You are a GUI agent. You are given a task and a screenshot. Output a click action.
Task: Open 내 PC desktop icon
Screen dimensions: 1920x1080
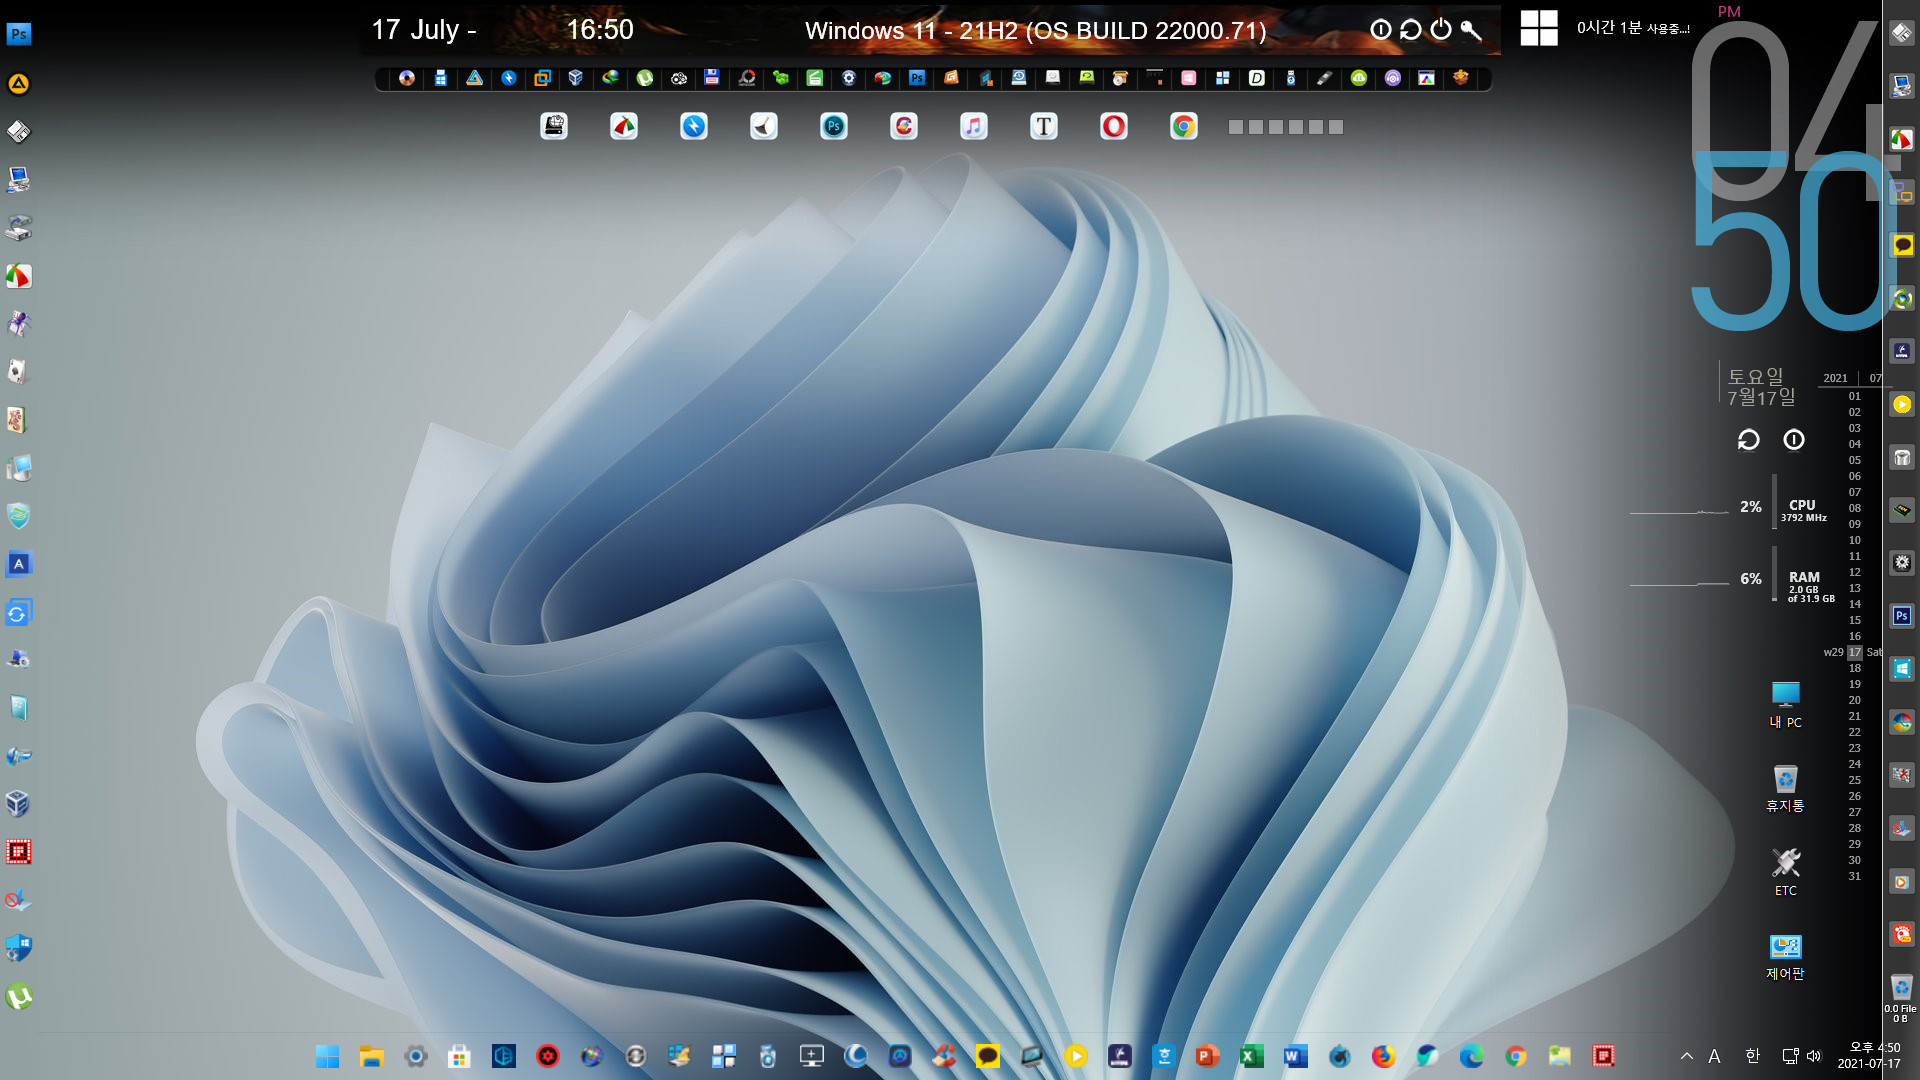coord(1786,705)
